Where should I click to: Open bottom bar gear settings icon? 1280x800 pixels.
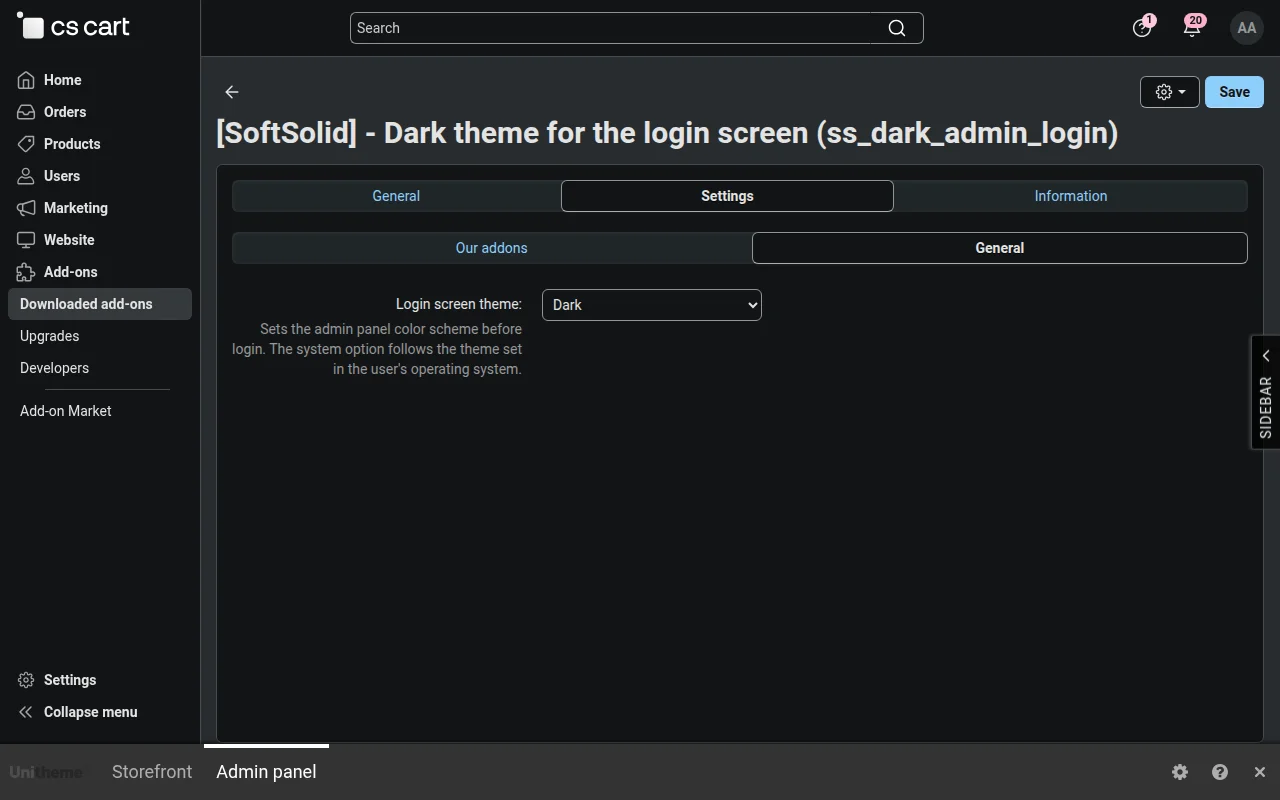pyautogui.click(x=1180, y=772)
